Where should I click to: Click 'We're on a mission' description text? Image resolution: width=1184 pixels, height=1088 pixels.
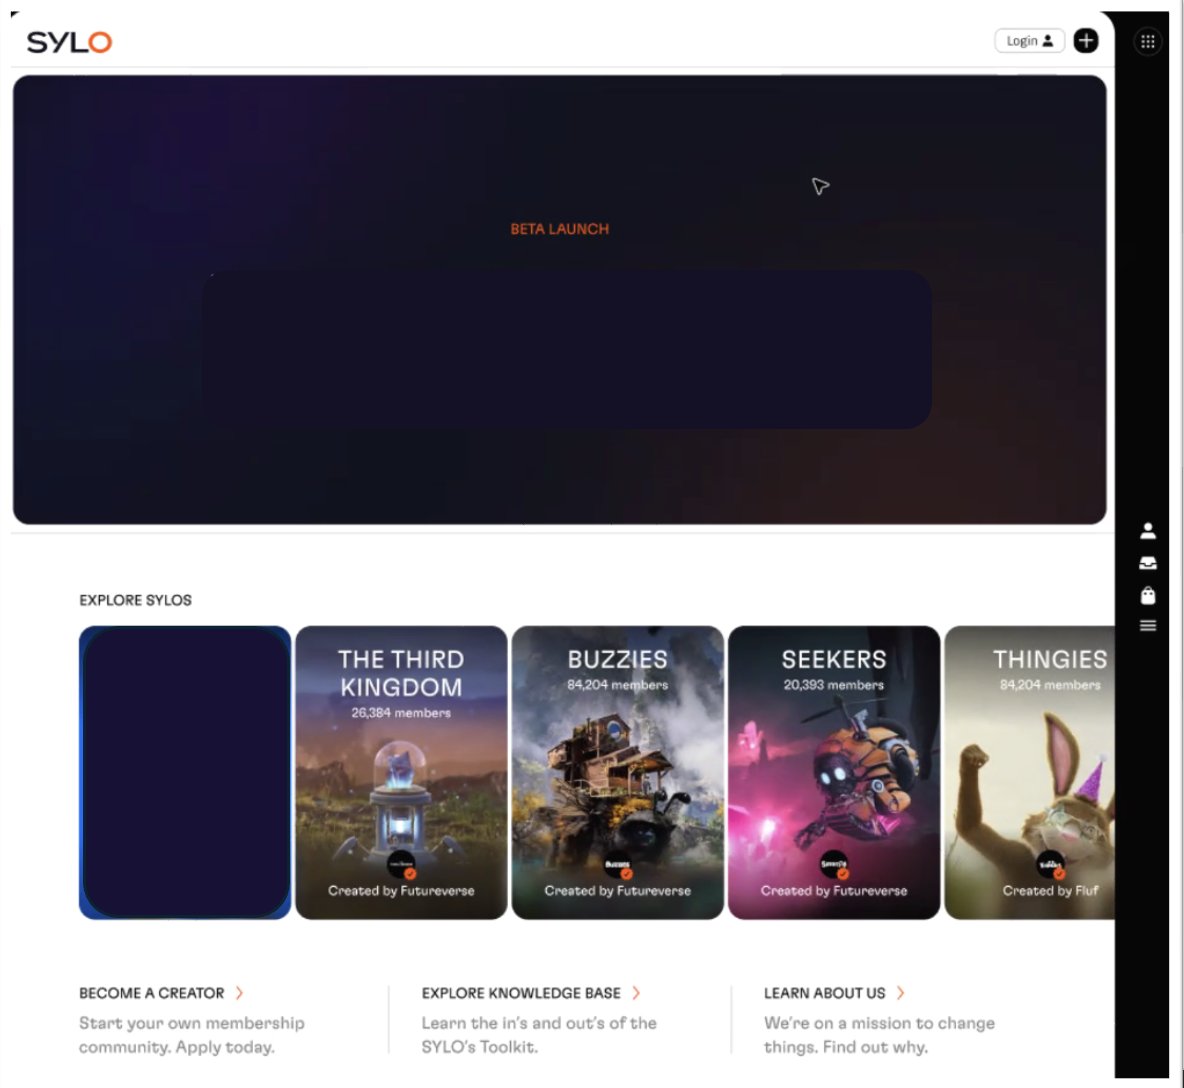879,1035
